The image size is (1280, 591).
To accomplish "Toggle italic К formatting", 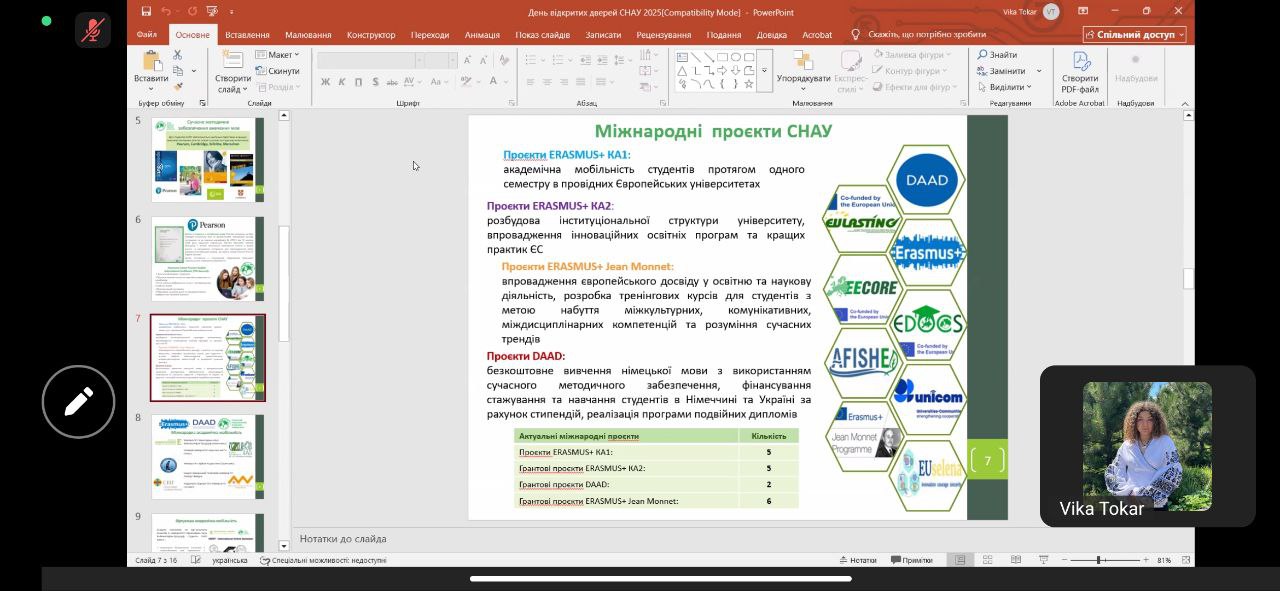I will click(x=341, y=82).
